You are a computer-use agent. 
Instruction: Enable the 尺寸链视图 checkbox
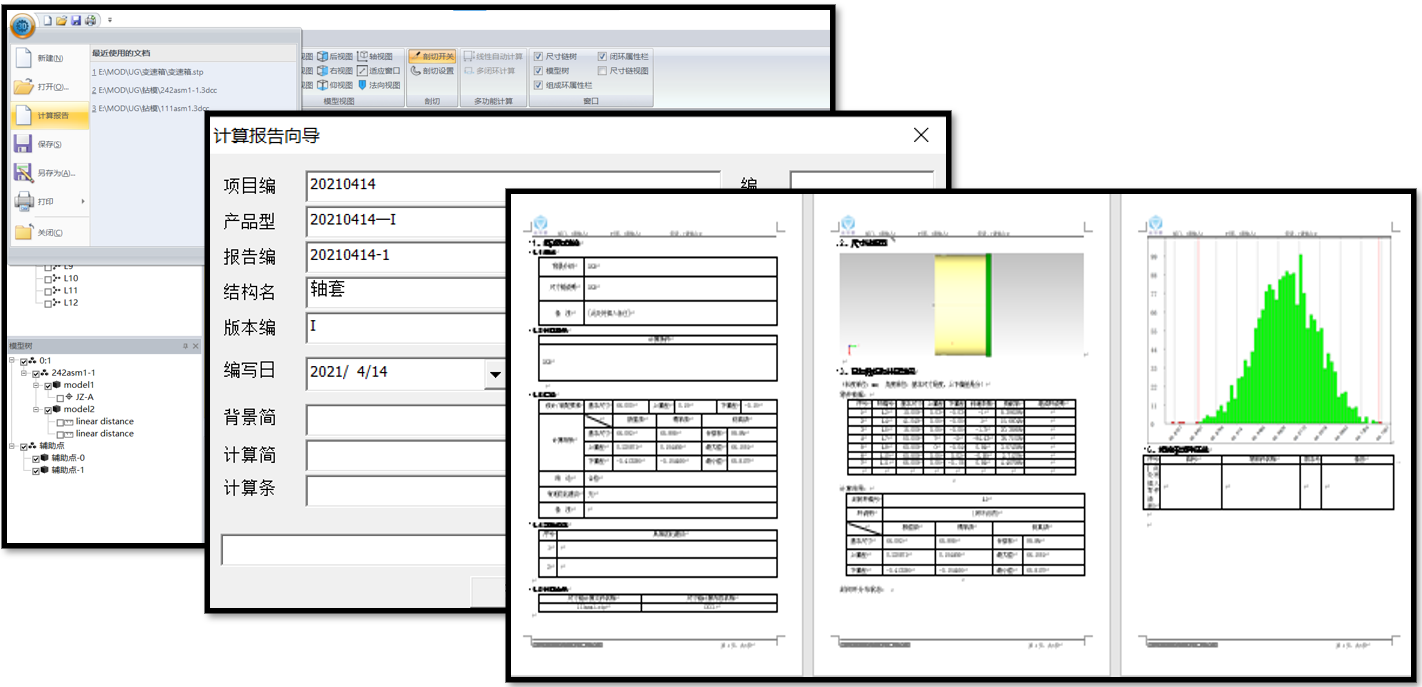pos(602,71)
